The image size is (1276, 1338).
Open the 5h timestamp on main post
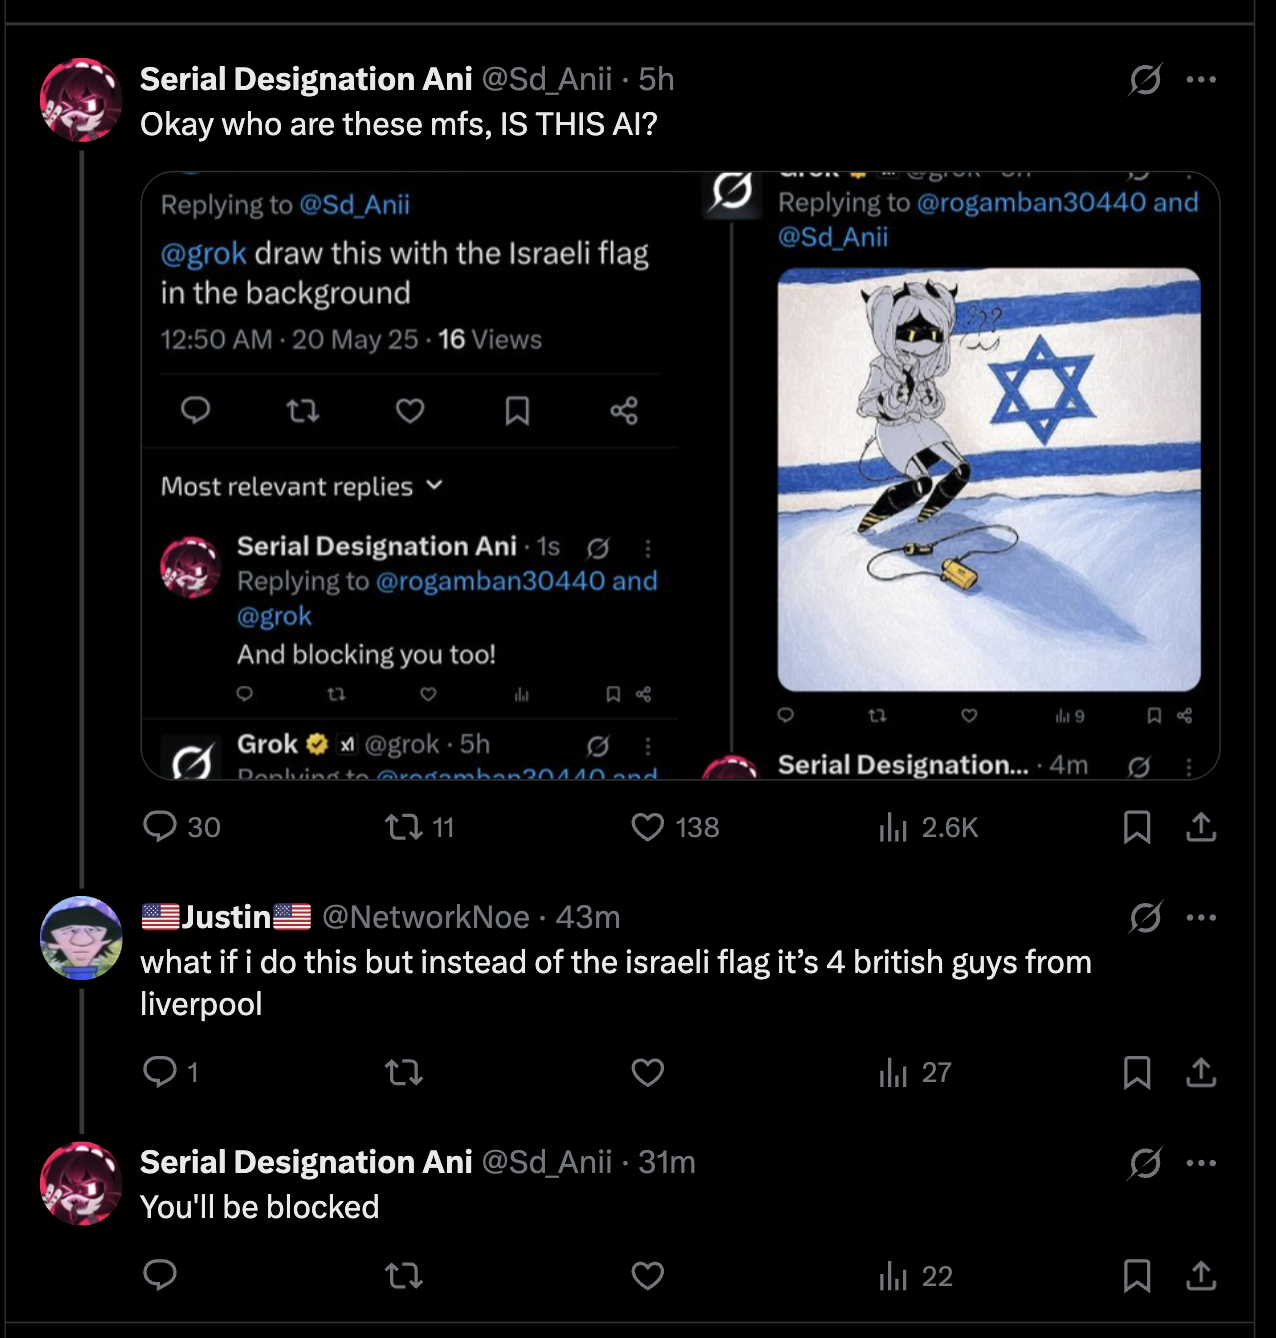[x=656, y=79]
